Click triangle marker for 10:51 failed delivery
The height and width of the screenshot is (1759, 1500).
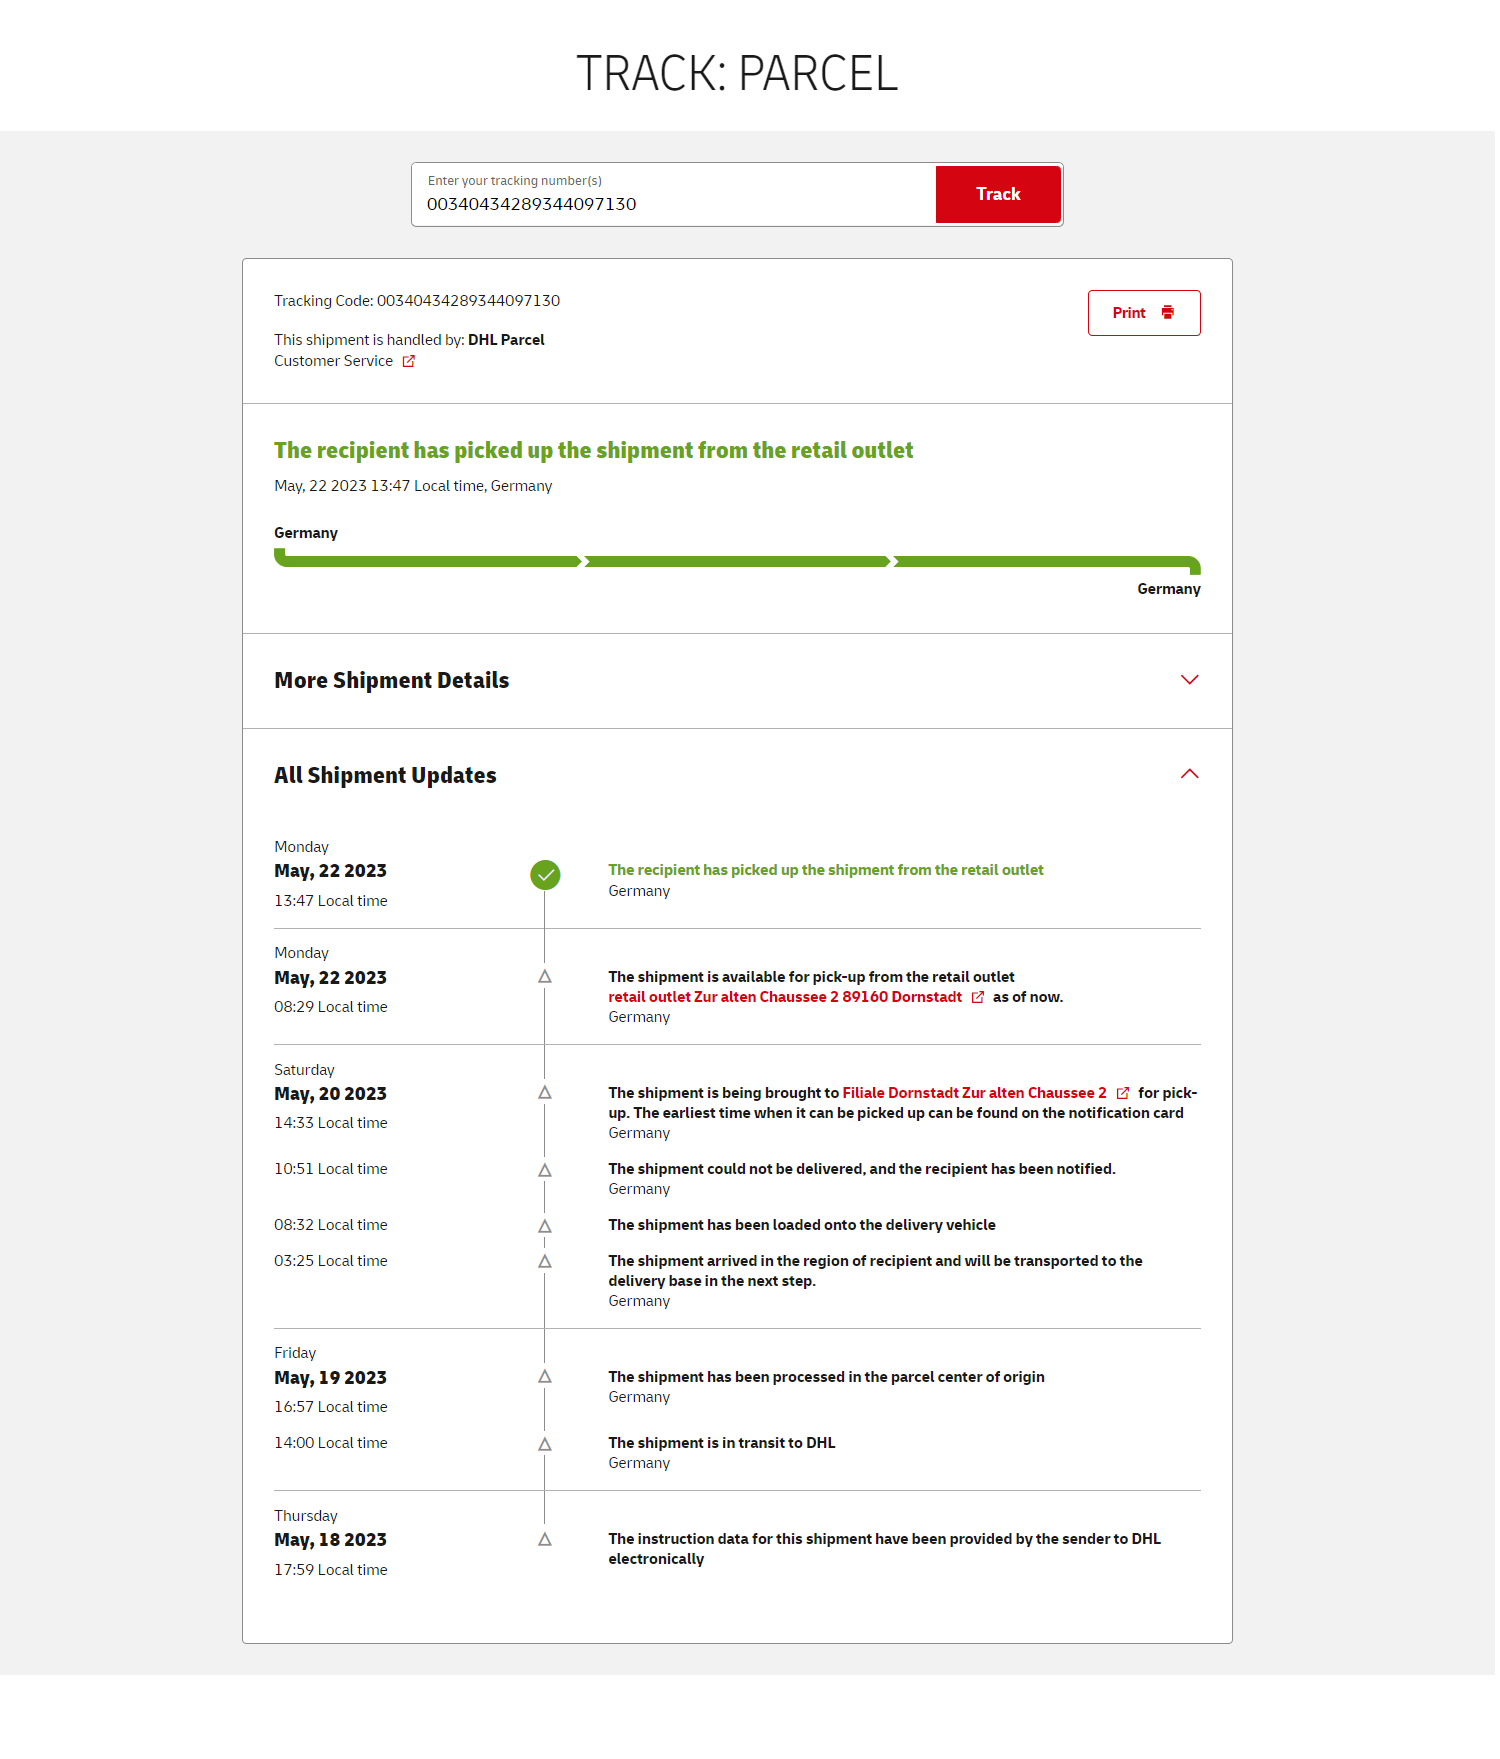click(x=545, y=1170)
